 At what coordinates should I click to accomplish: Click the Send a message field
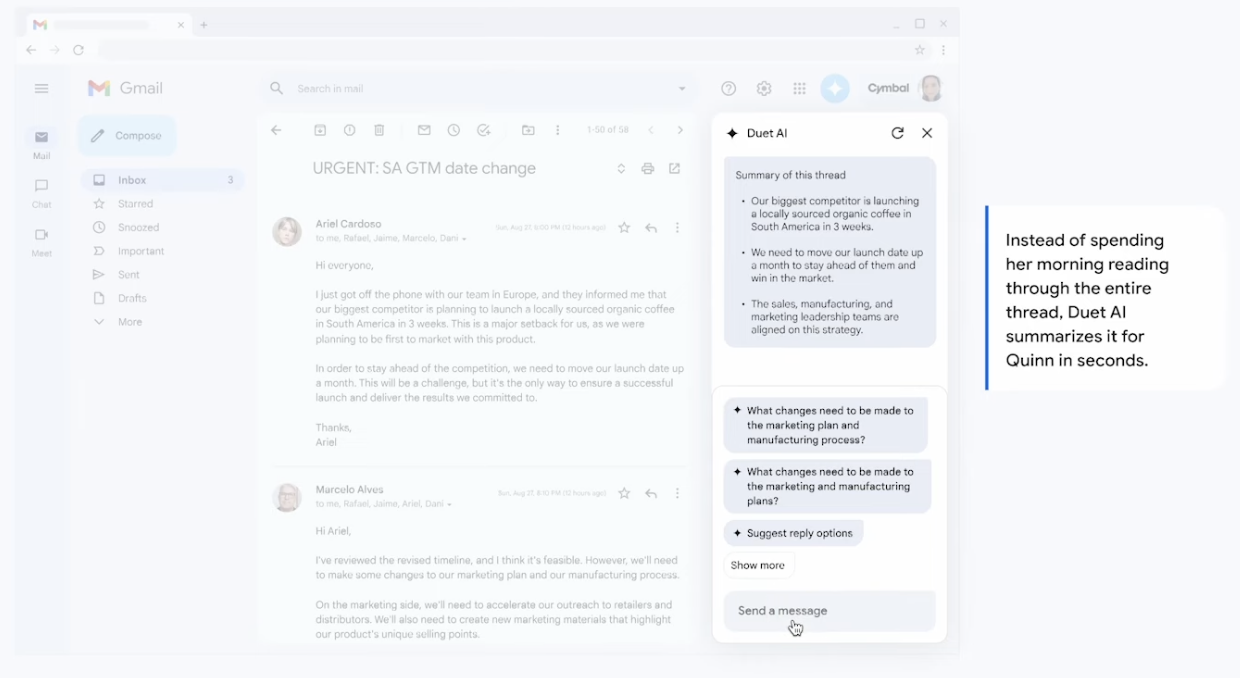pos(829,611)
